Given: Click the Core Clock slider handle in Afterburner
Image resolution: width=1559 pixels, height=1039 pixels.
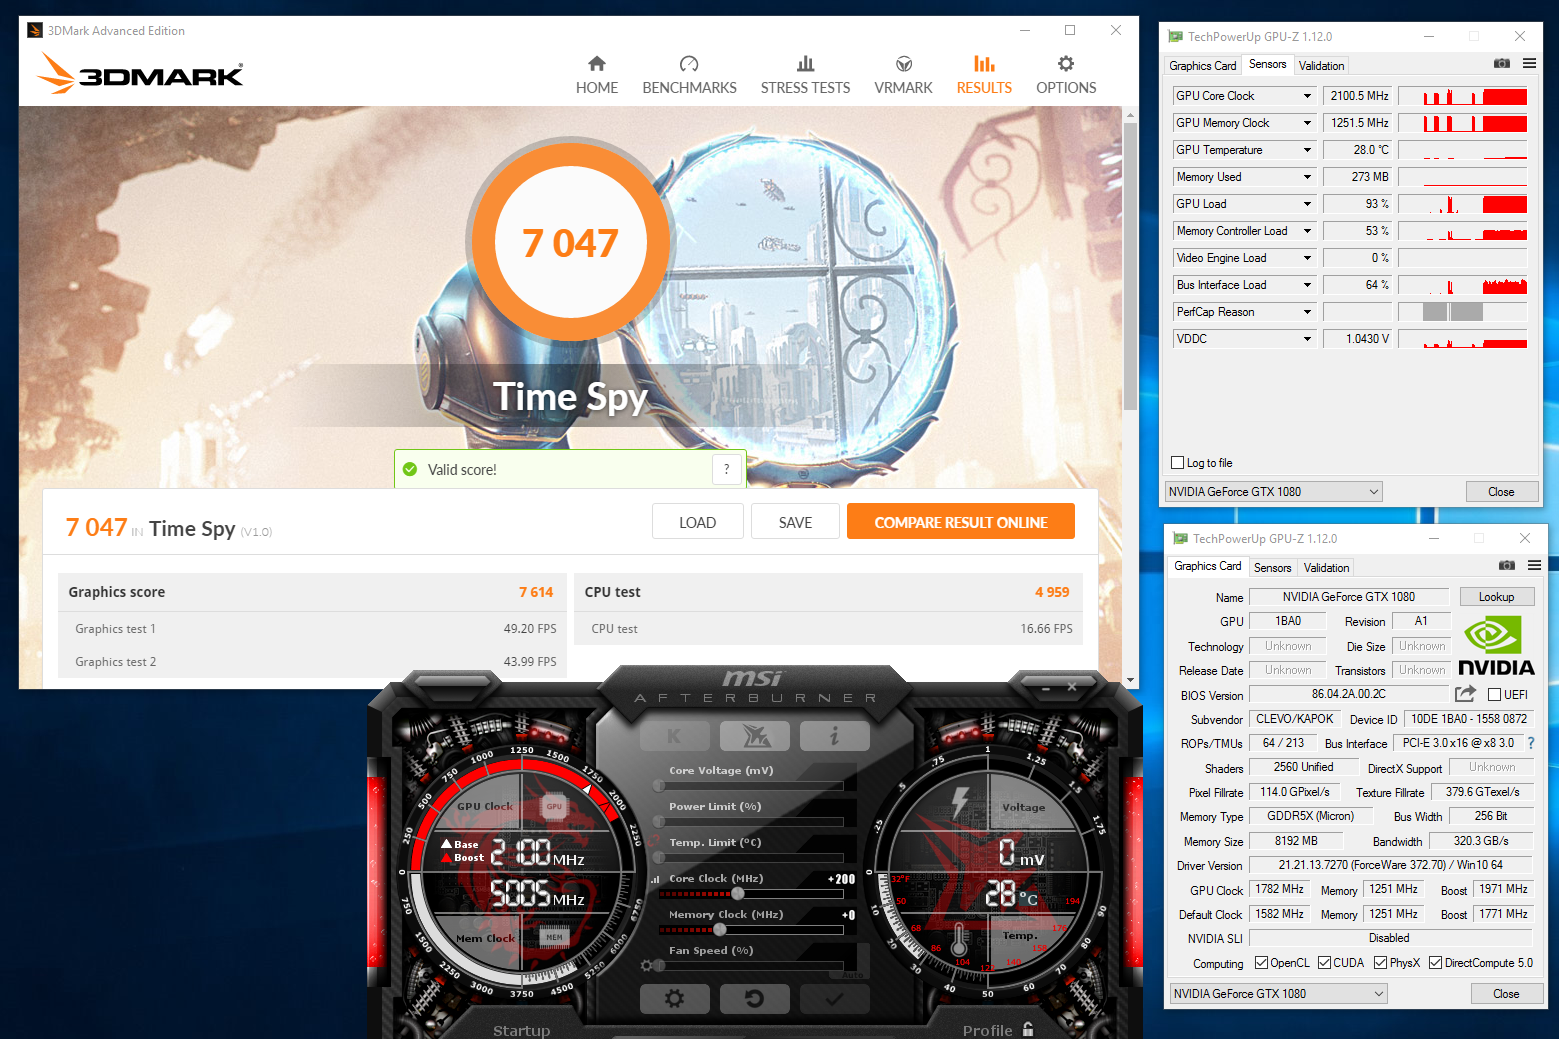Looking at the screenshot, I should click(x=738, y=893).
